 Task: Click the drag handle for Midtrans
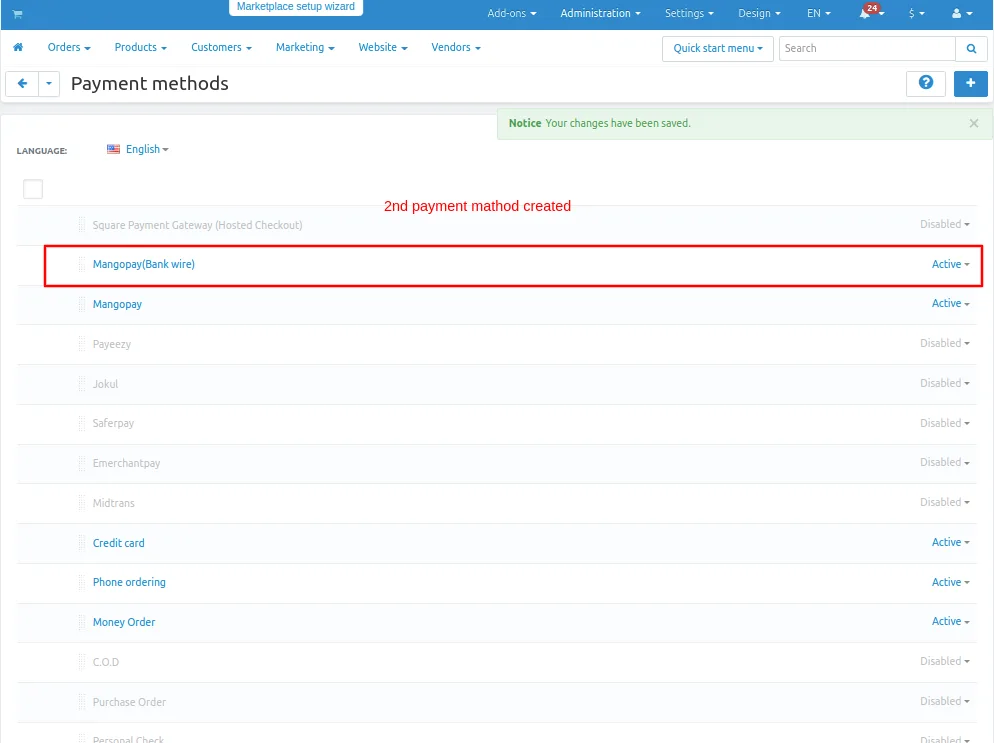click(x=82, y=503)
